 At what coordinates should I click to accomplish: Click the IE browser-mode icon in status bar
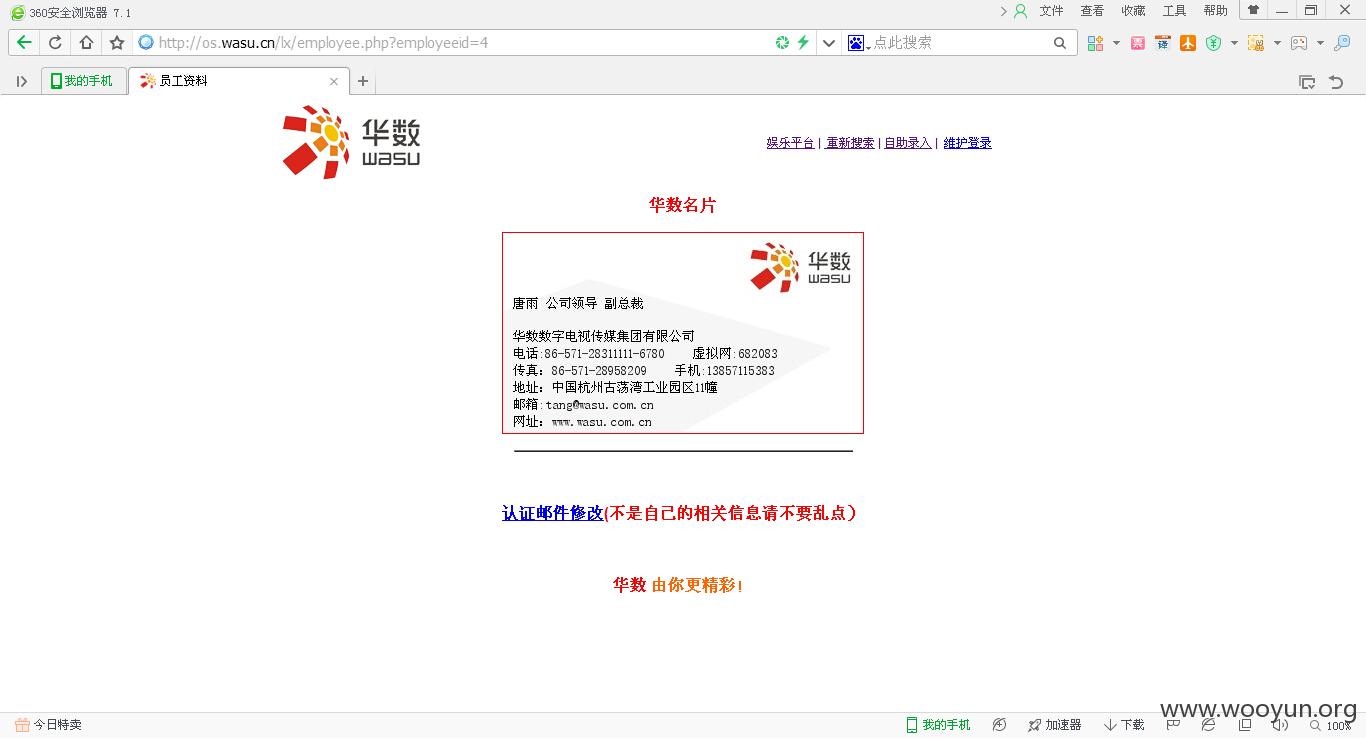tap(1208, 725)
